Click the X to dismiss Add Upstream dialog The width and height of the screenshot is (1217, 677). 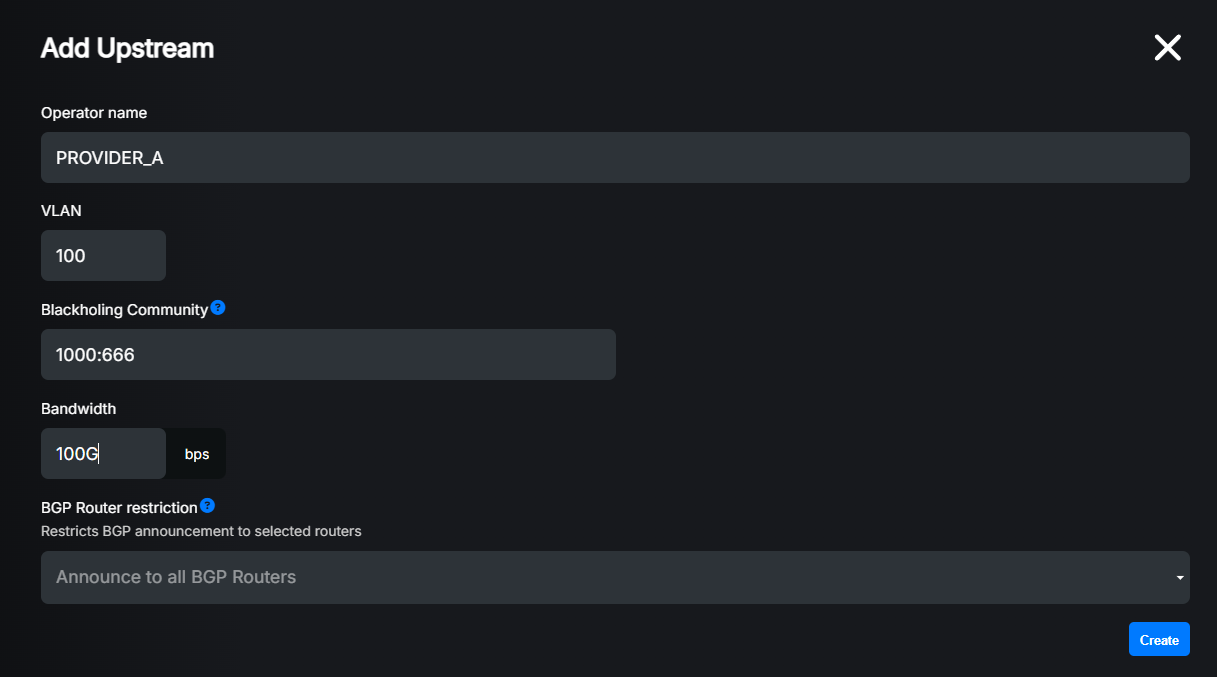pos(1167,47)
